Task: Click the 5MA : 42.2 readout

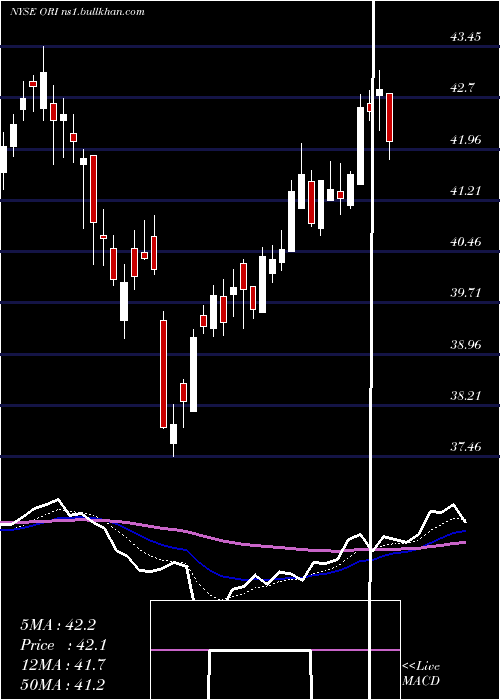Action: (x=58, y=625)
